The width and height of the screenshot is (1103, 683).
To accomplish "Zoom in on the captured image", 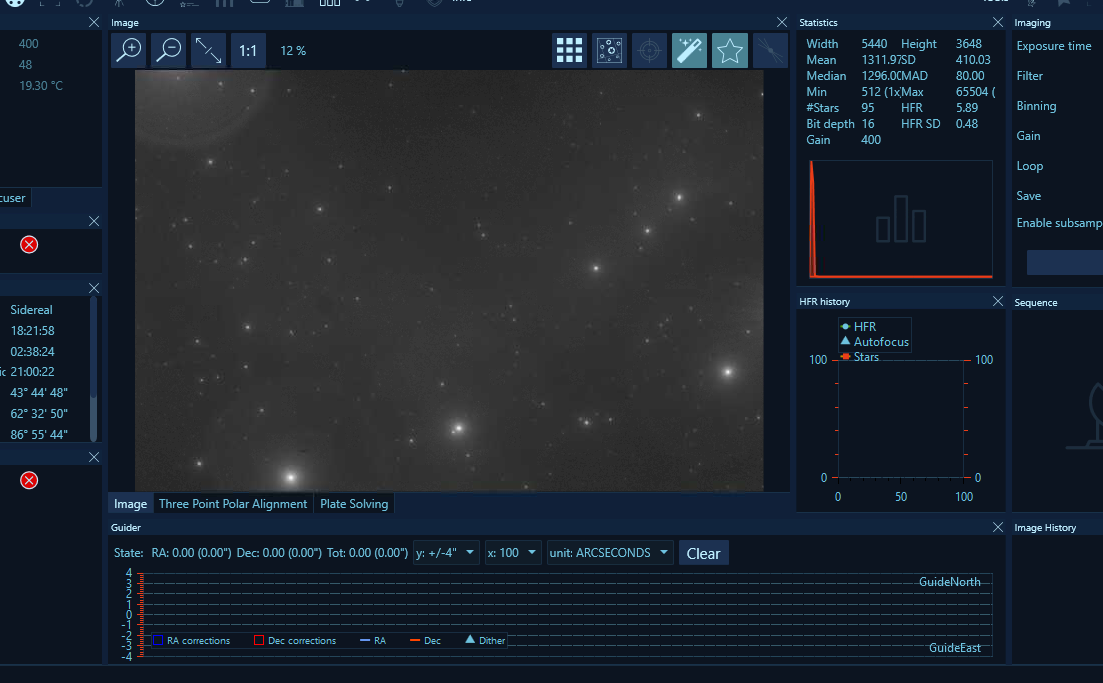I will point(129,51).
